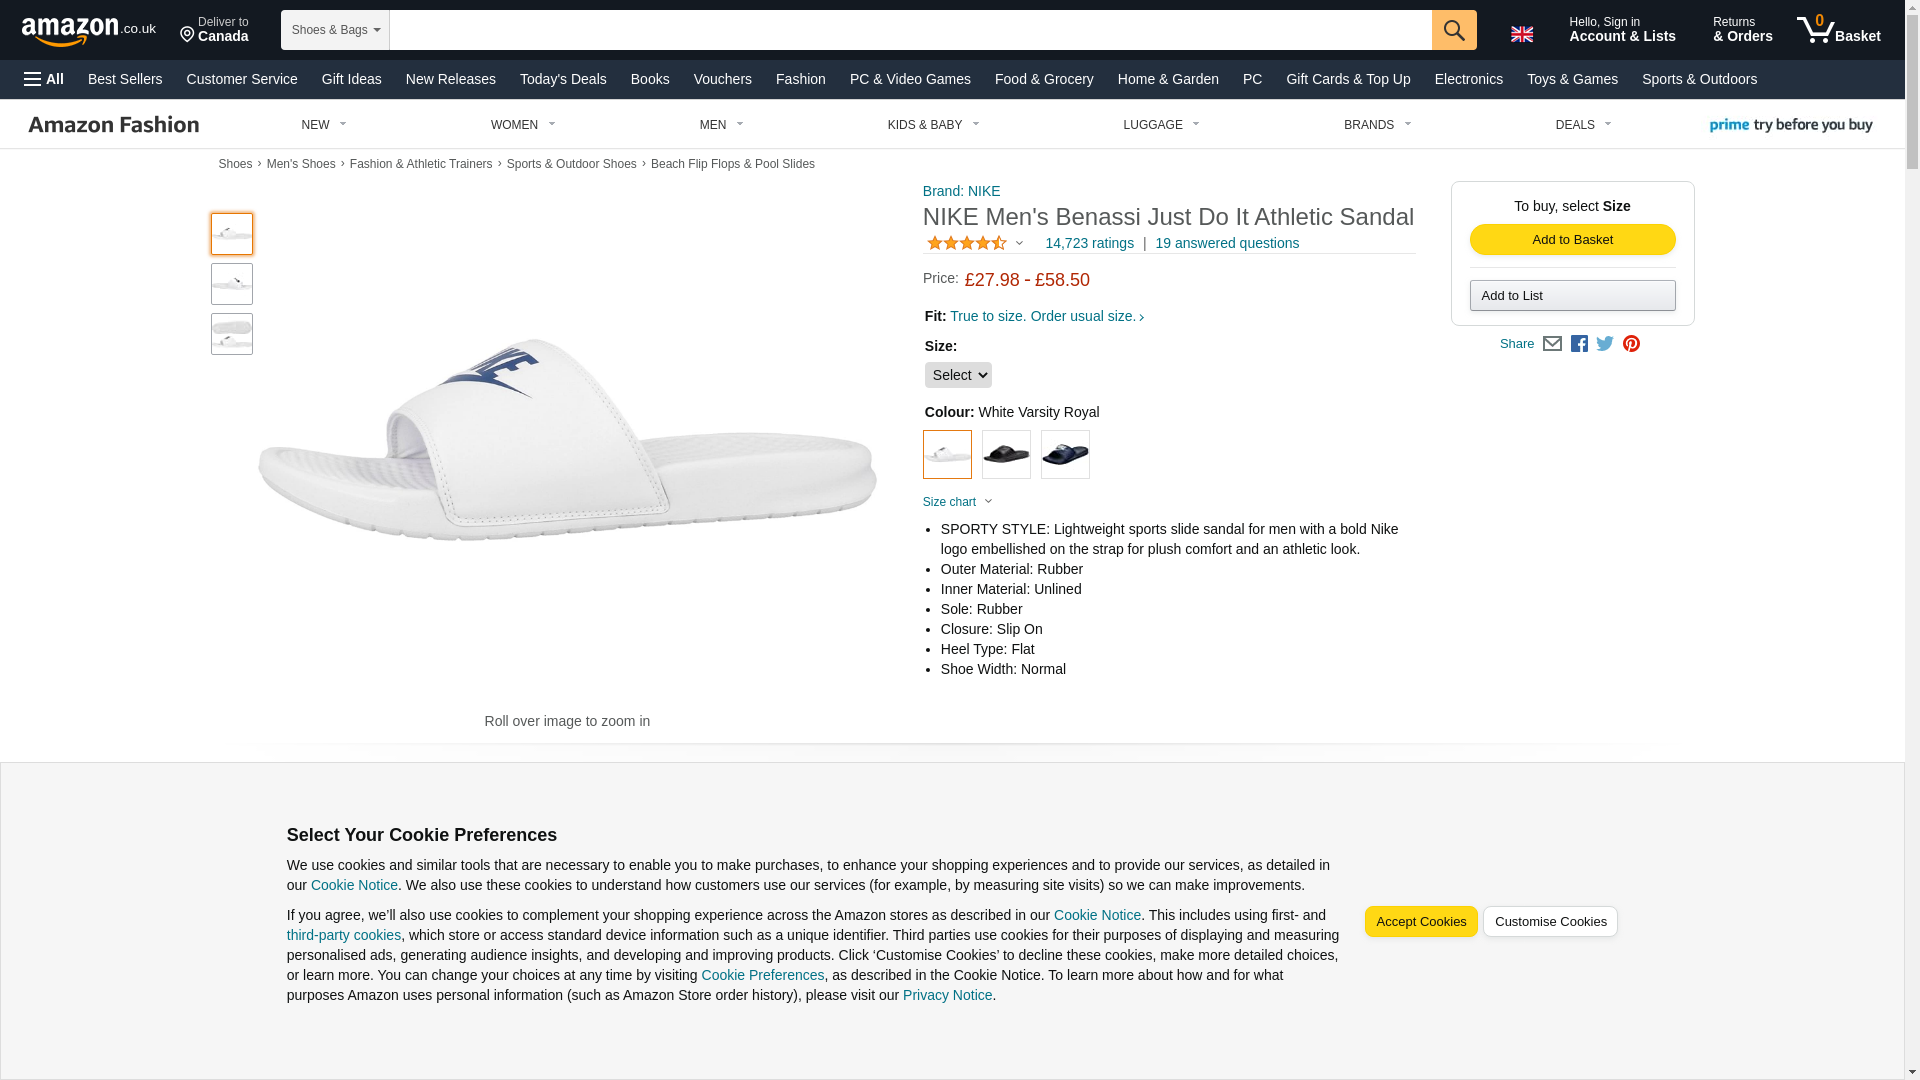Share product via email icon
The width and height of the screenshot is (1920, 1080).
click(1551, 344)
